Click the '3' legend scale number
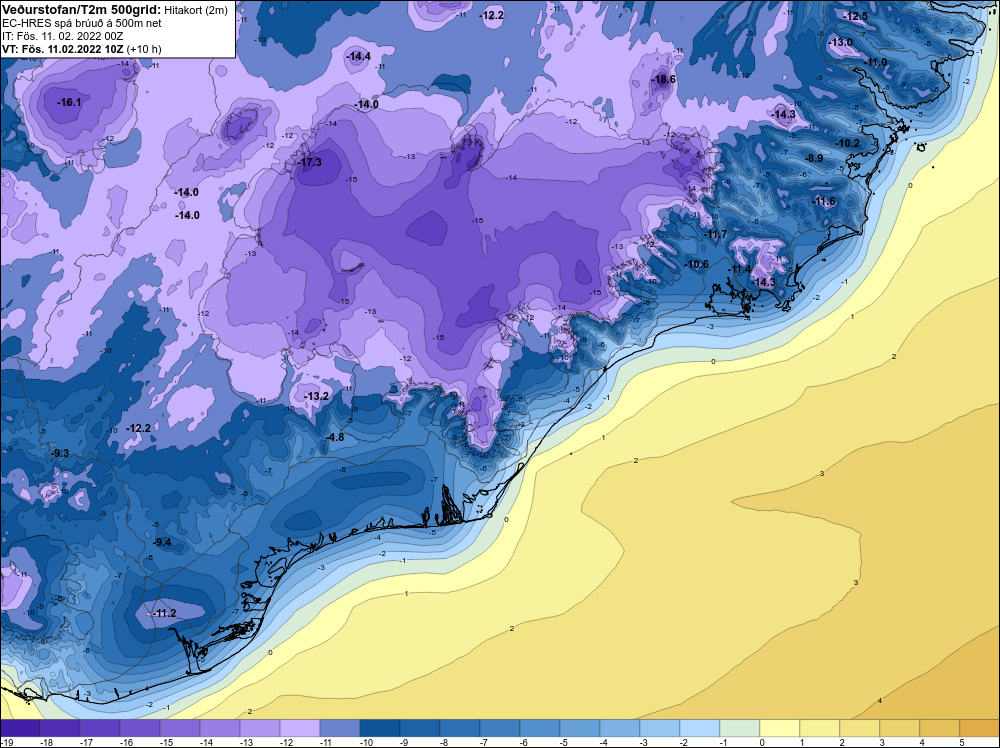 click(881, 742)
